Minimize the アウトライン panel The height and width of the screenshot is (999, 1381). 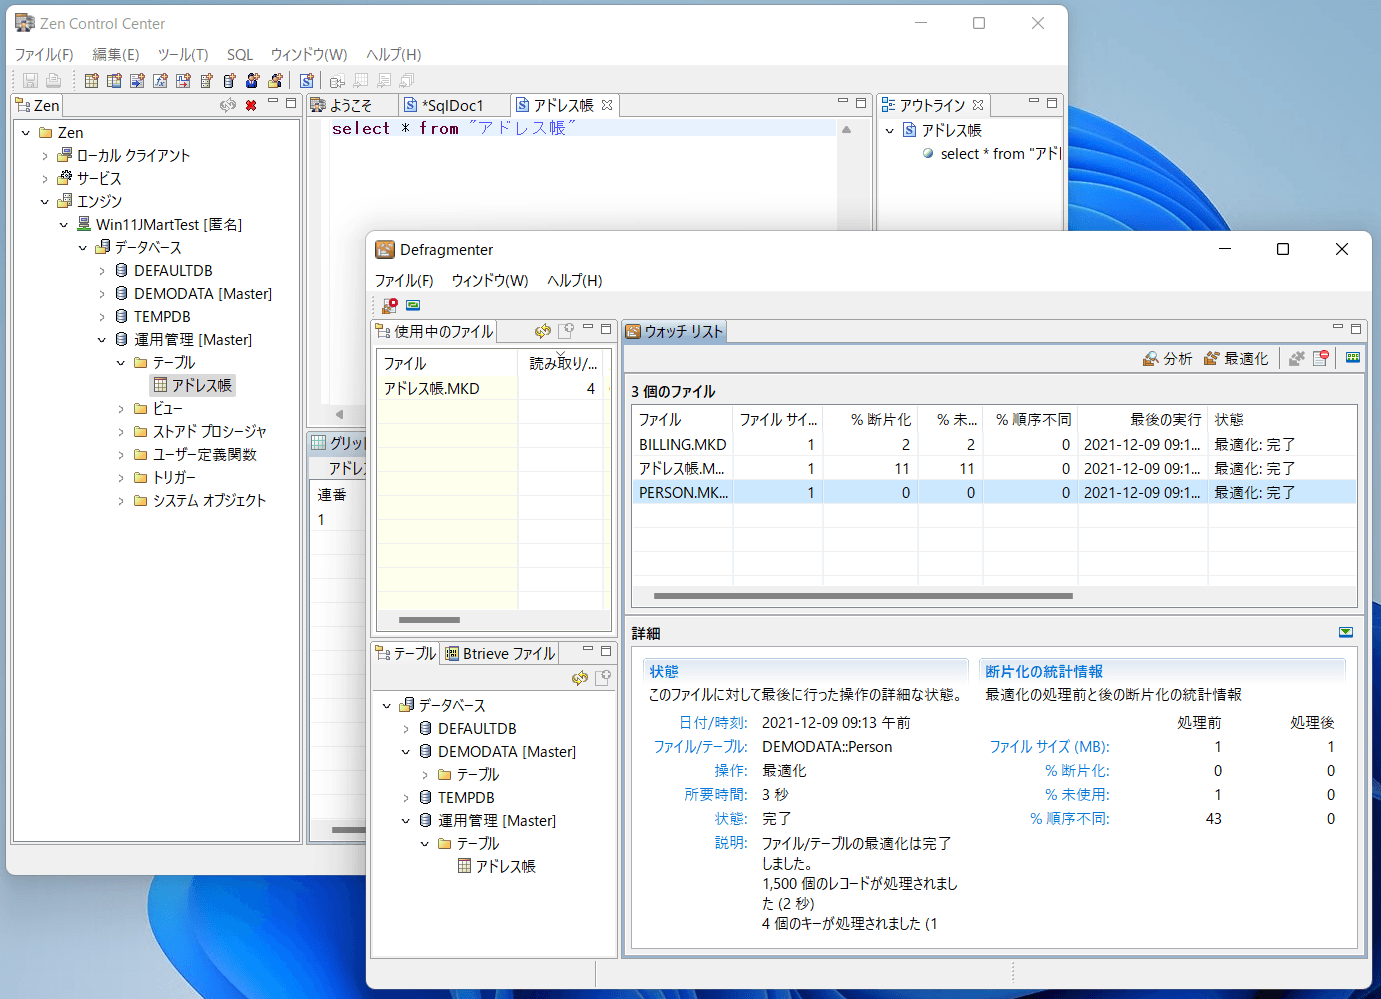pos(1034,103)
